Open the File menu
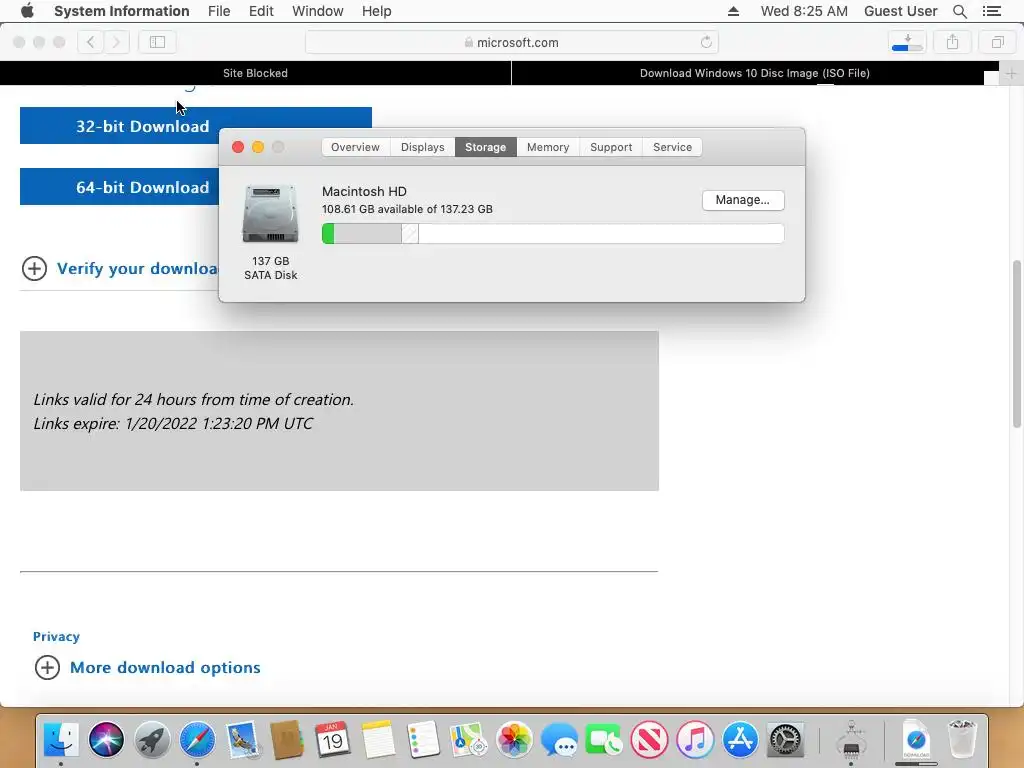 (219, 11)
